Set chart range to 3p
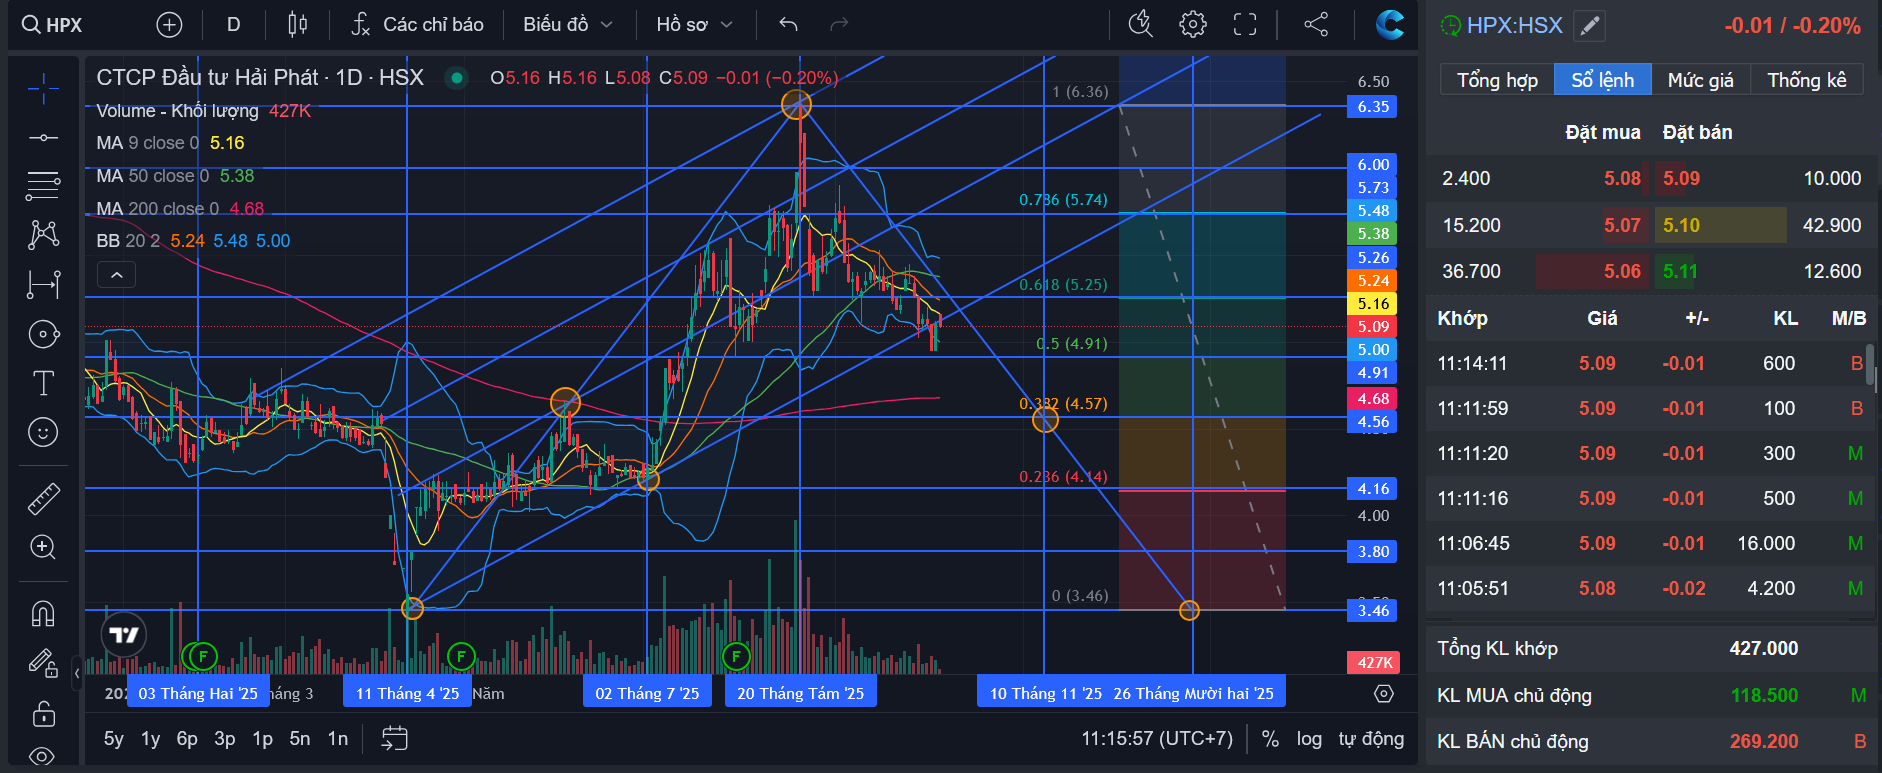Viewport: 1882px width, 773px height. pyautogui.click(x=225, y=739)
